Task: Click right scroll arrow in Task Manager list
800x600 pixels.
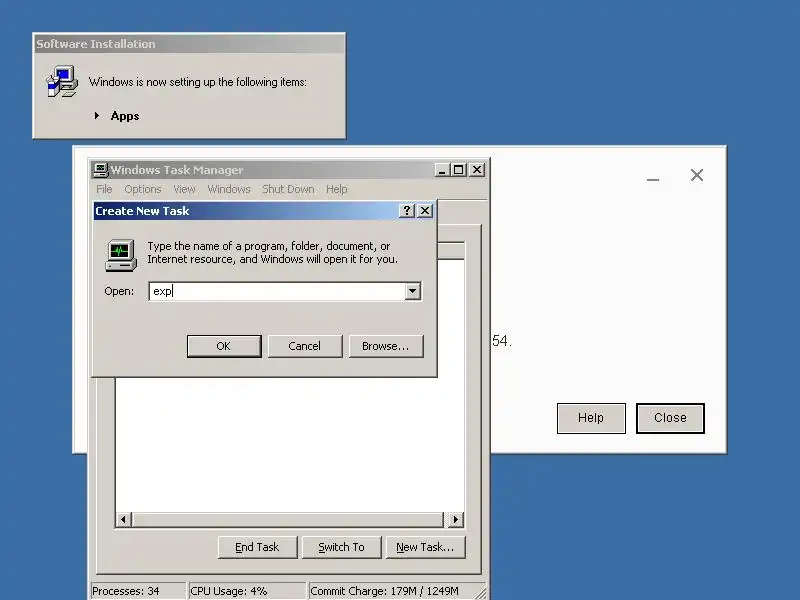Action: click(x=455, y=520)
